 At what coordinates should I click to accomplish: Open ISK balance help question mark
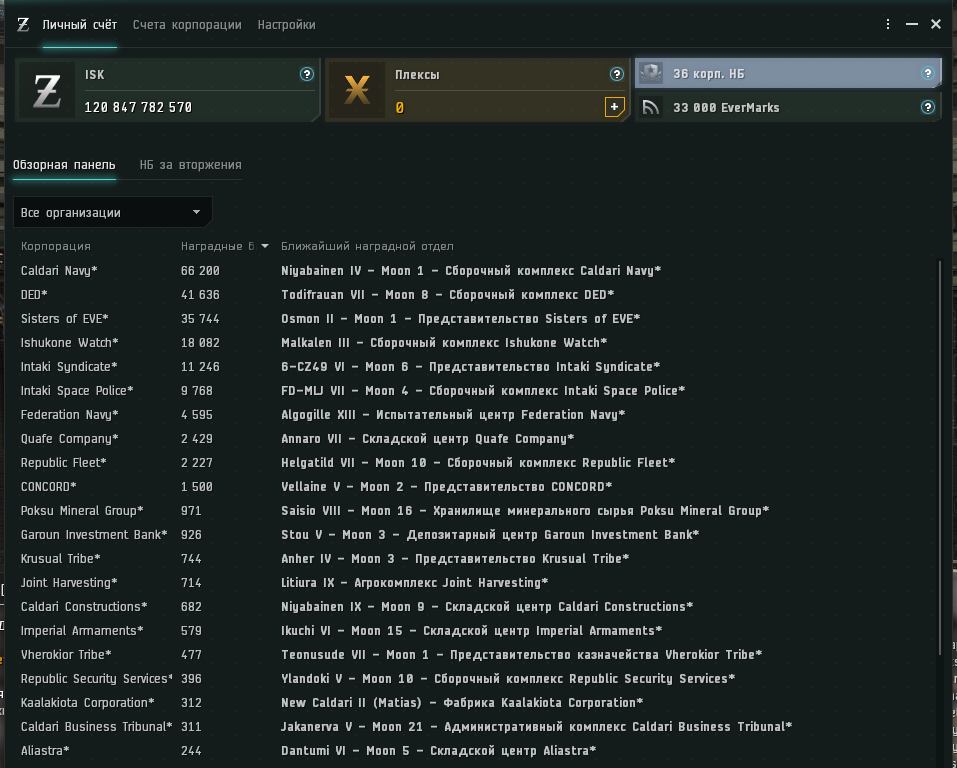click(306, 74)
